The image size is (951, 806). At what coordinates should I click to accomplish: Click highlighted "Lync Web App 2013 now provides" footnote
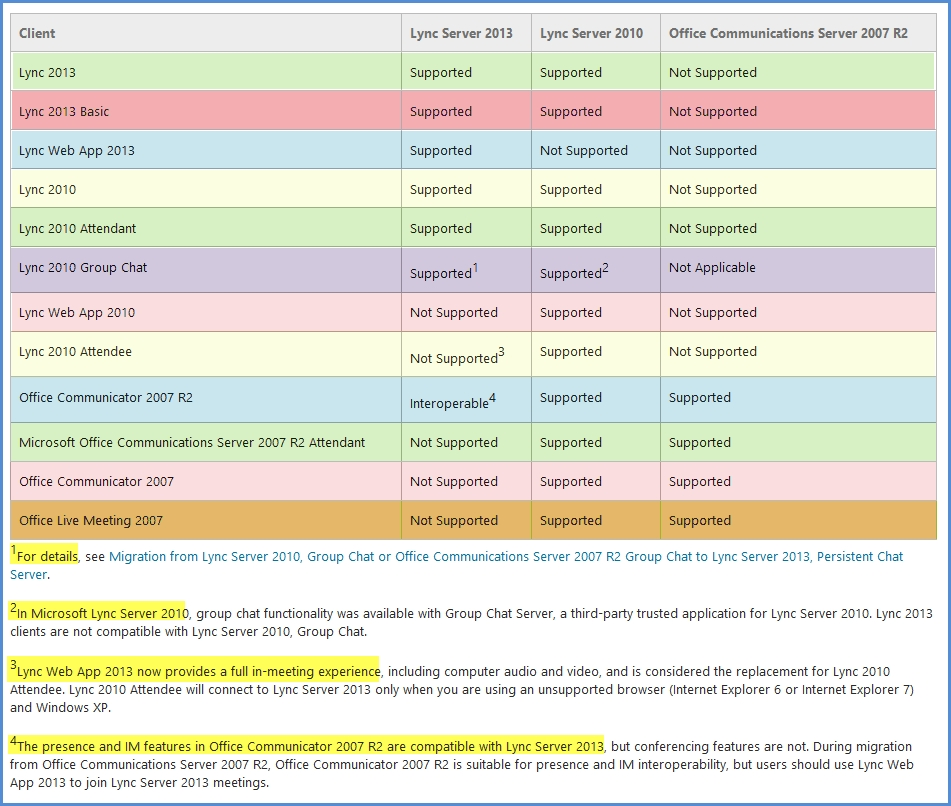194,669
